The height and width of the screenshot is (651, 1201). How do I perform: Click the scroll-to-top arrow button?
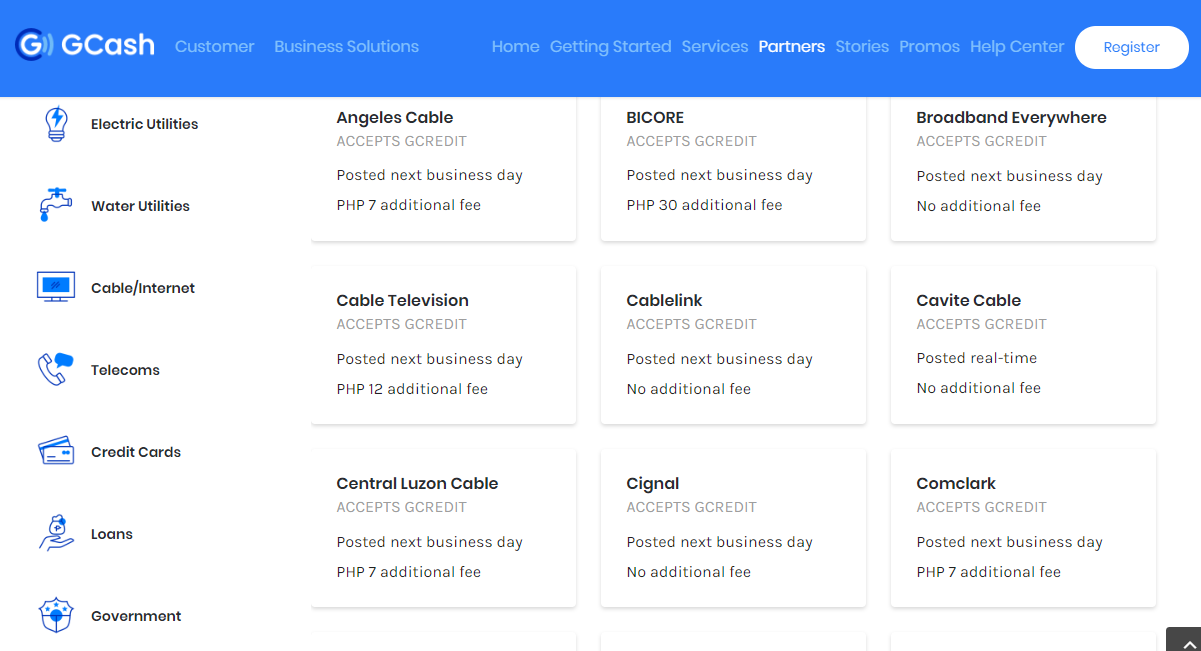click(1183, 640)
